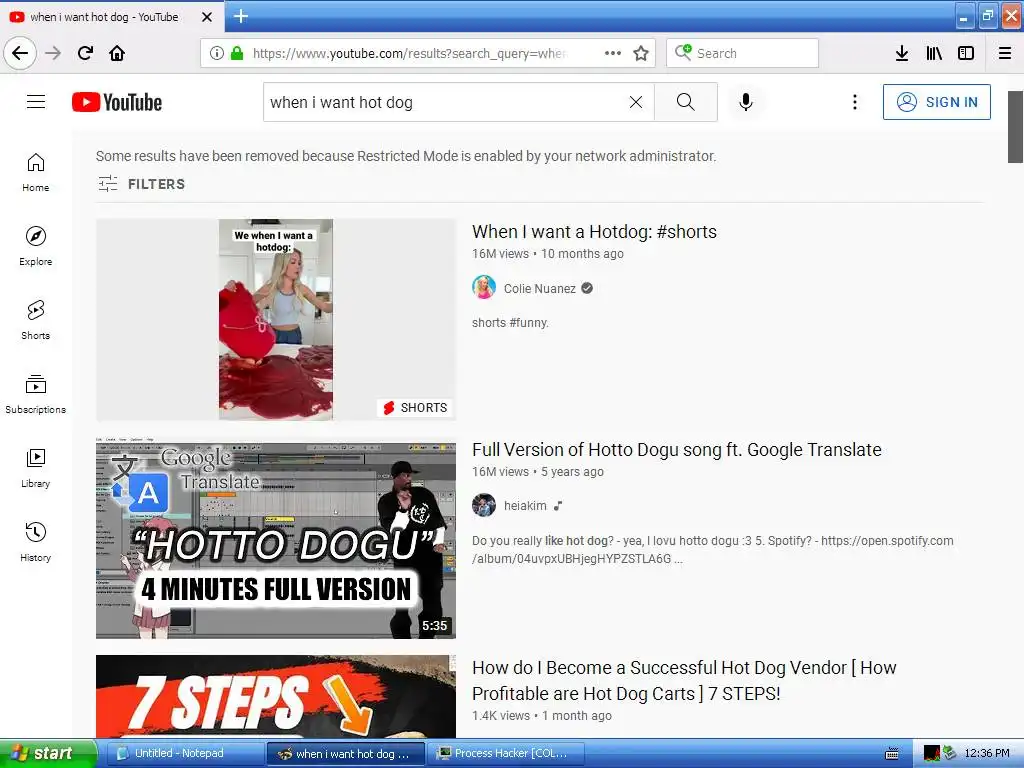Open the Firefox hamburger menu
The image size is (1024, 768).
[x=1005, y=53]
